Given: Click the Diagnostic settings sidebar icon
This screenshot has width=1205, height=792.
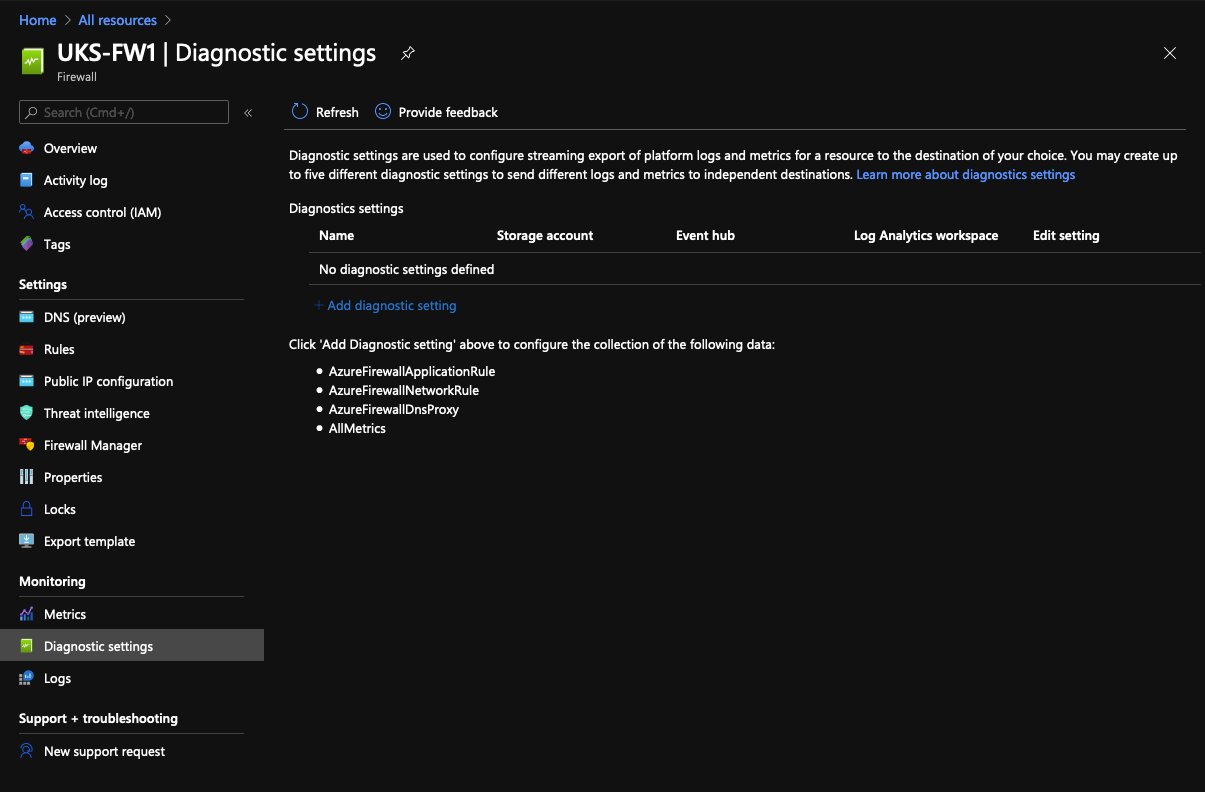Looking at the screenshot, I should click(x=27, y=646).
